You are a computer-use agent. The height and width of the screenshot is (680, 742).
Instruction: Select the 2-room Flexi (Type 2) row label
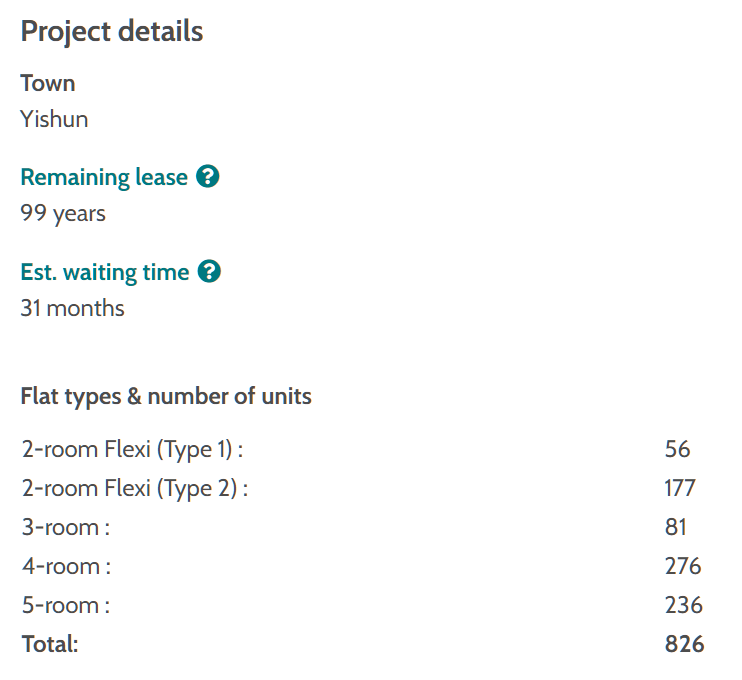pyautogui.click(x=134, y=489)
